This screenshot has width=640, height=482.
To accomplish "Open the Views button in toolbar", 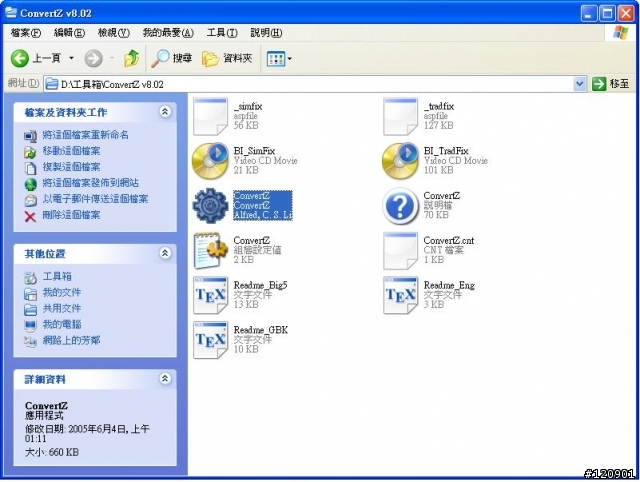I will pos(276,59).
